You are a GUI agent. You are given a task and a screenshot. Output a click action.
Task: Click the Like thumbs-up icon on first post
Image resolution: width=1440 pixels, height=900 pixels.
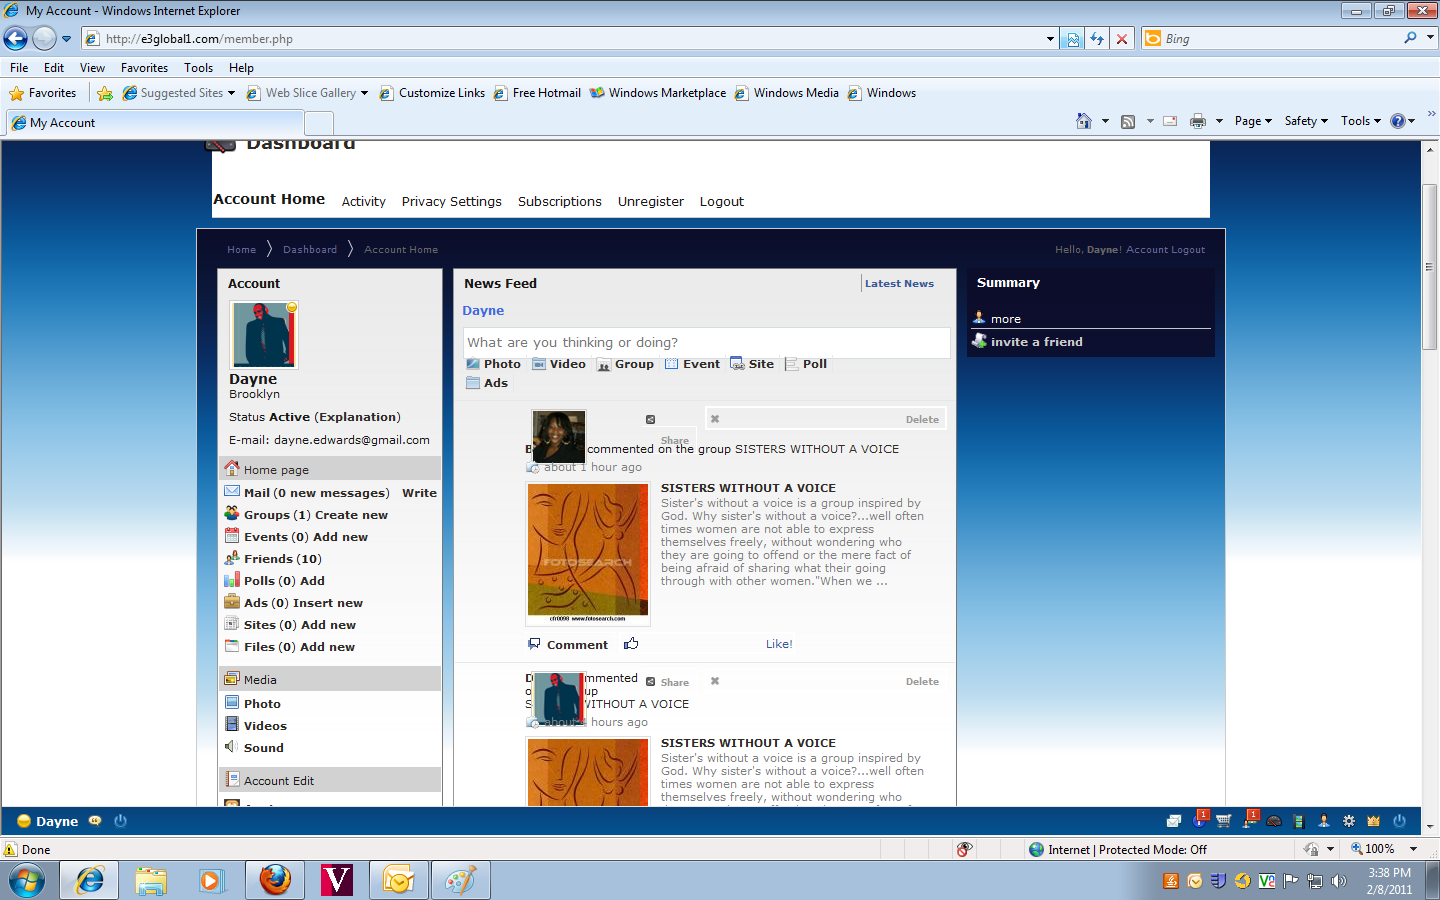click(631, 644)
